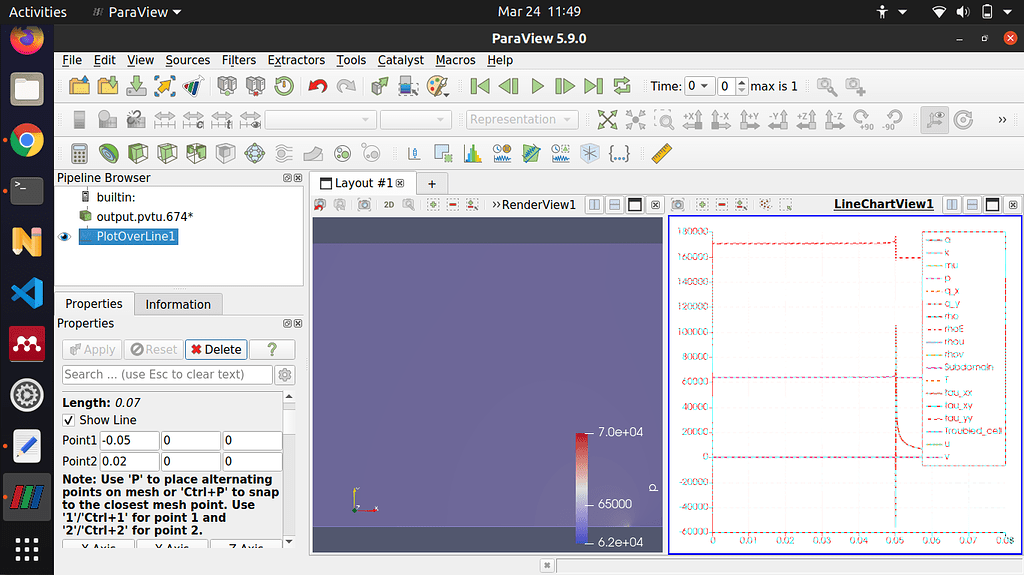Open the coloring array dropdown
Image resolution: width=1024 pixels, height=575 pixels.
tap(320, 120)
